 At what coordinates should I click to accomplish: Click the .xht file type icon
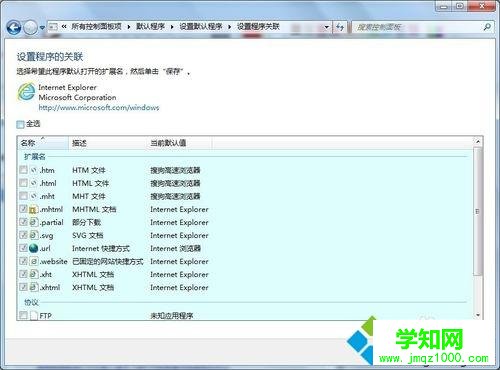34,274
